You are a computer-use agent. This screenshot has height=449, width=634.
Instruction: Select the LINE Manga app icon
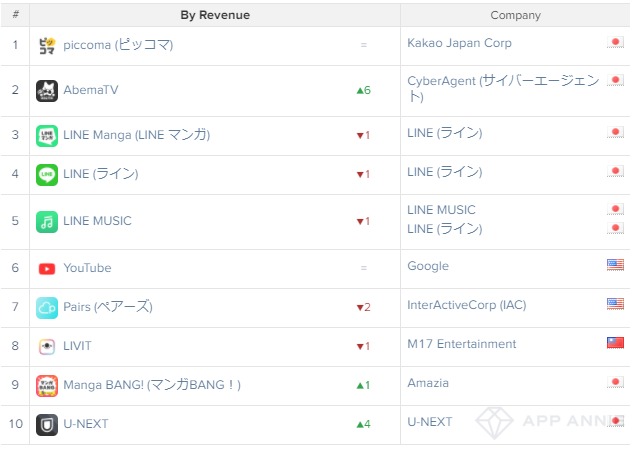click(46, 135)
